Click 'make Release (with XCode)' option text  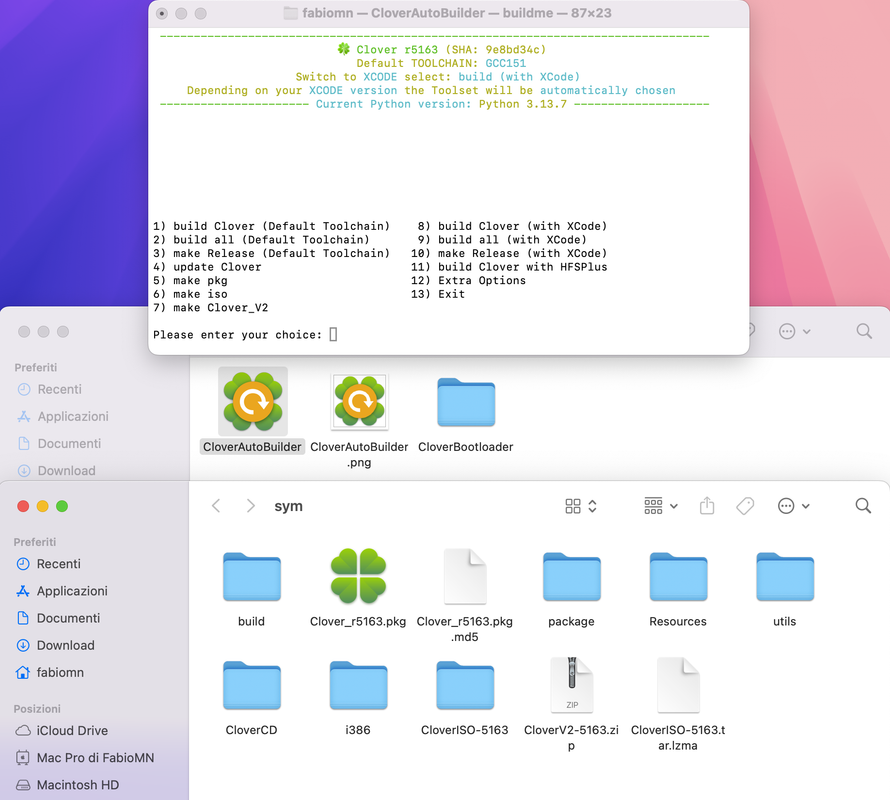tap(522, 253)
